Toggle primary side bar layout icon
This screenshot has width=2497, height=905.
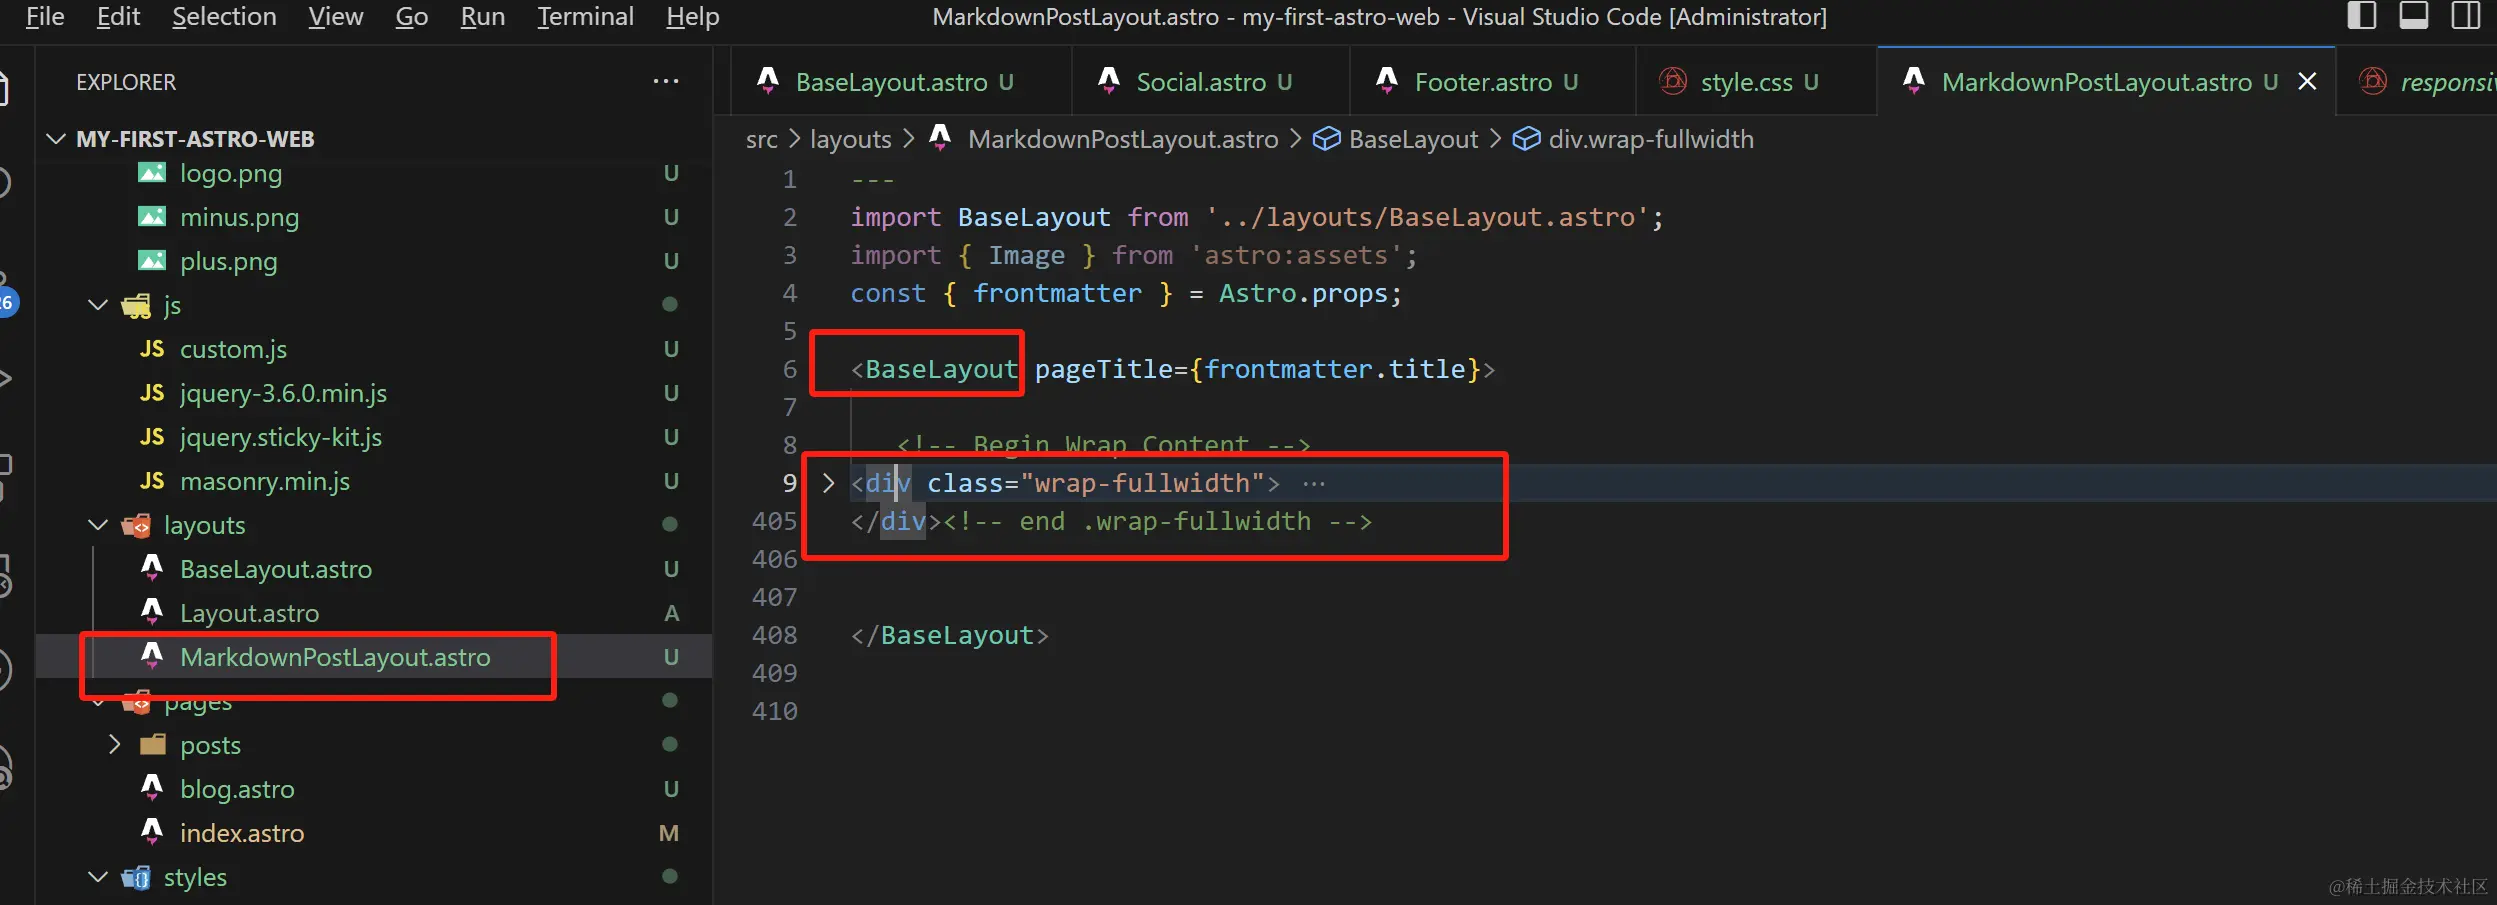pyautogui.click(x=2362, y=16)
